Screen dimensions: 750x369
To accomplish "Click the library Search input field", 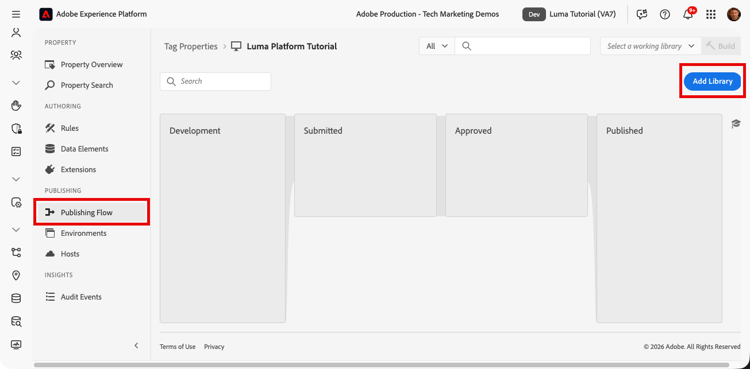I will click(215, 81).
